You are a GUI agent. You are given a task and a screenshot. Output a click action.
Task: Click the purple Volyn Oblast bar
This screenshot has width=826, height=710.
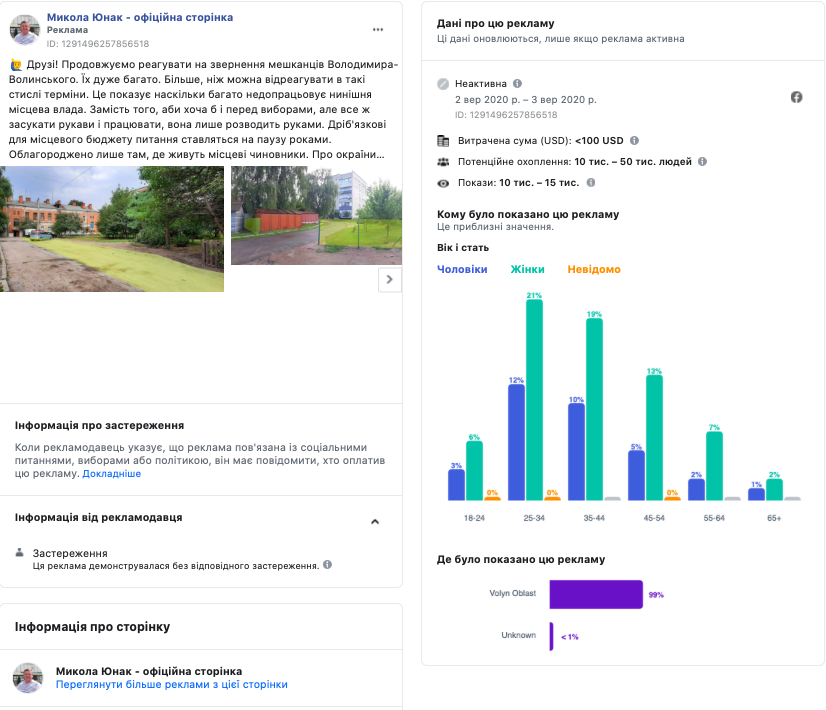(x=595, y=594)
